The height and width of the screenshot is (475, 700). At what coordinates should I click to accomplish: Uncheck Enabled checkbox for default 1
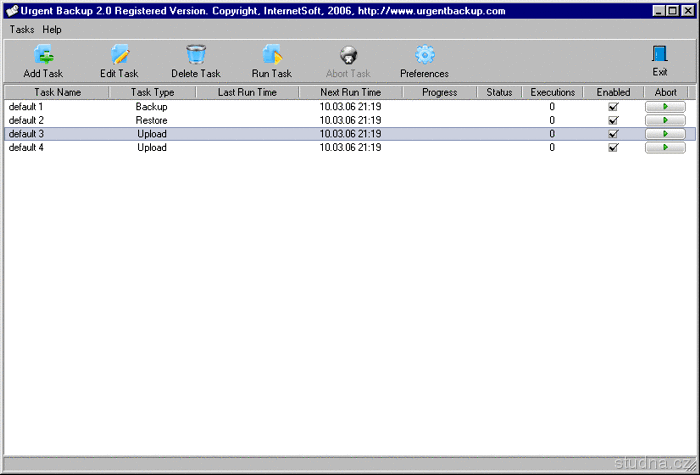tap(613, 106)
